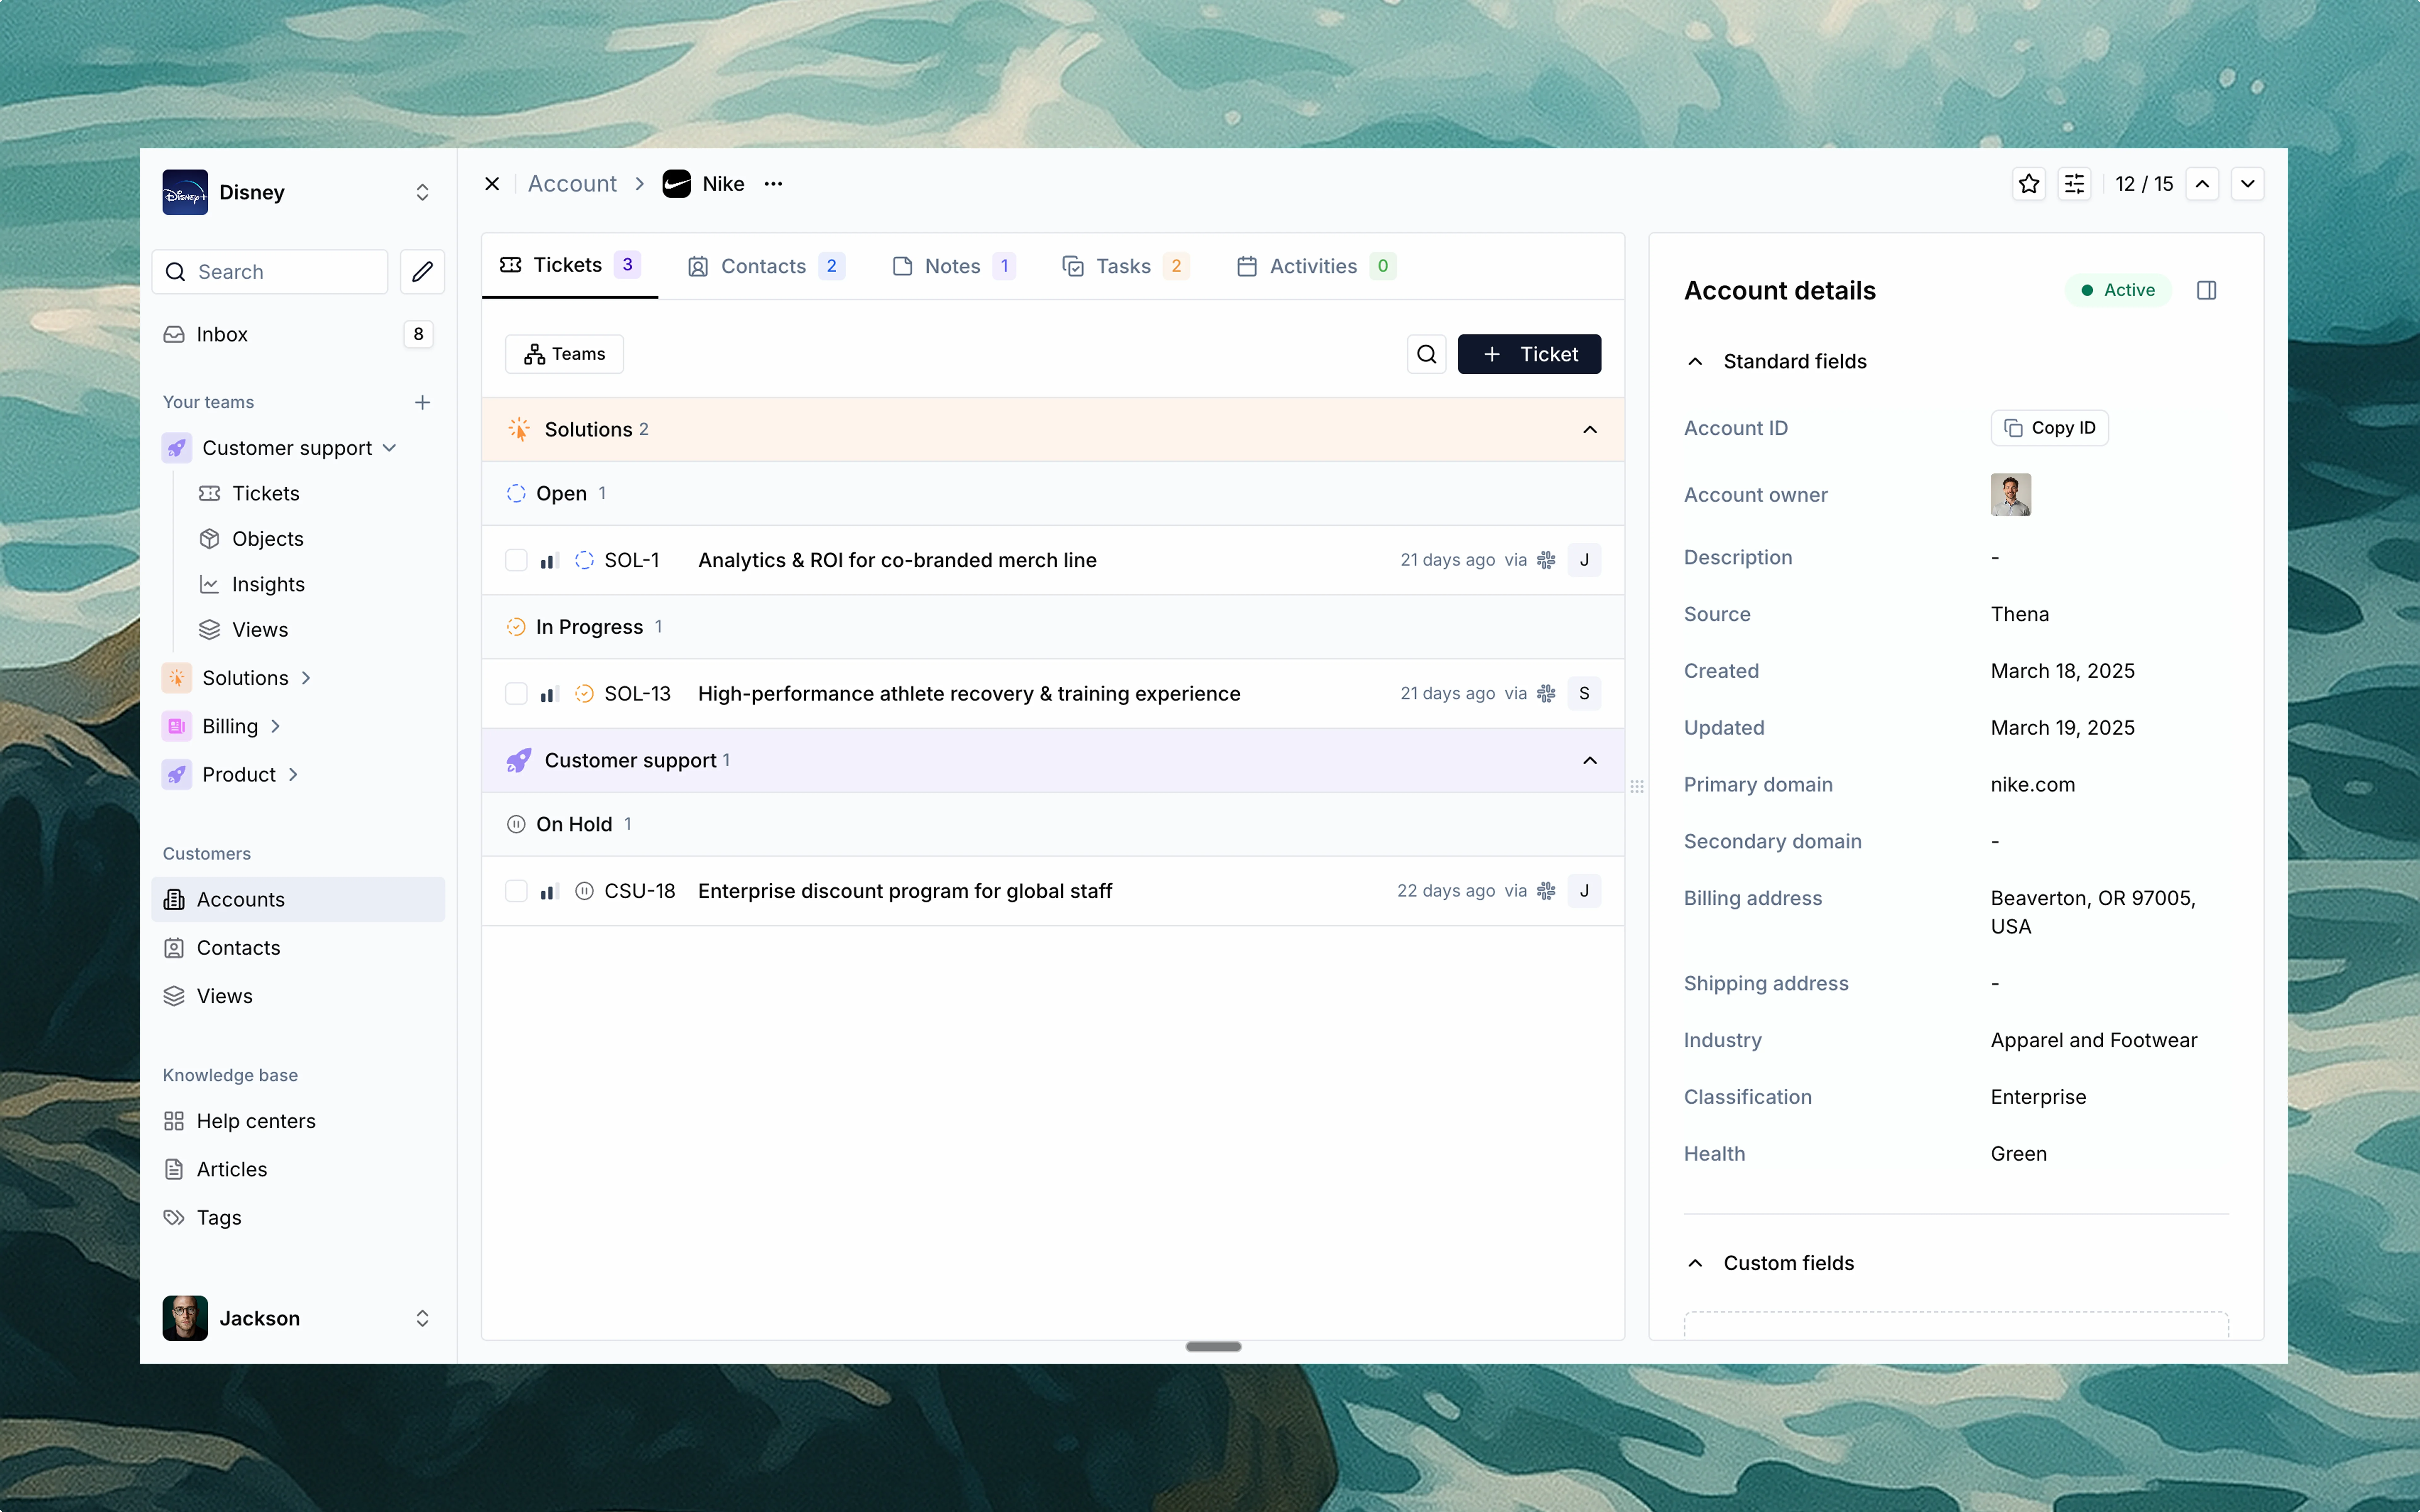The width and height of the screenshot is (2420, 1512).
Task: Copy the account ID
Action: tap(2049, 428)
